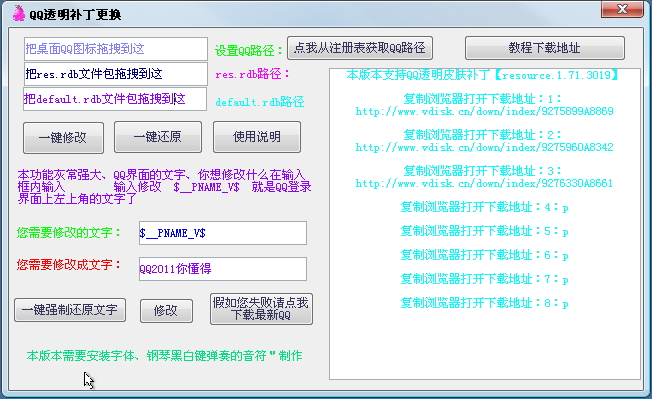Open 教程下载地址 button

click(x=544, y=48)
